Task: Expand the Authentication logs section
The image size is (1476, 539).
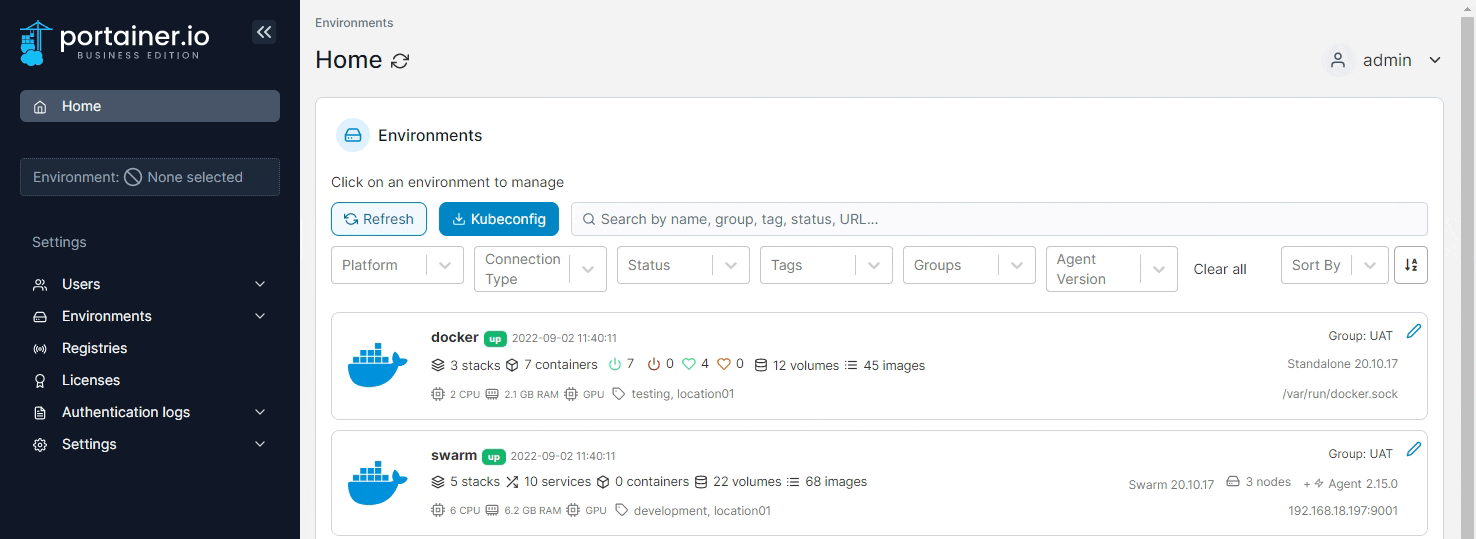Action: pyautogui.click(x=150, y=412)
